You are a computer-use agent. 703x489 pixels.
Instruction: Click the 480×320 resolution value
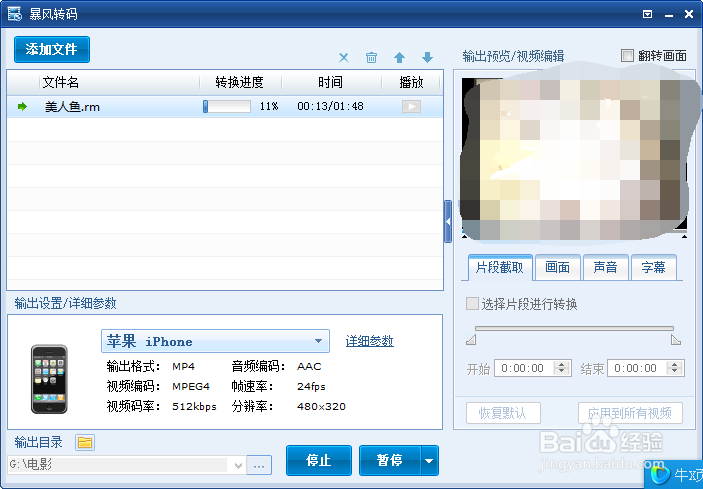click(x=321, y=407)
